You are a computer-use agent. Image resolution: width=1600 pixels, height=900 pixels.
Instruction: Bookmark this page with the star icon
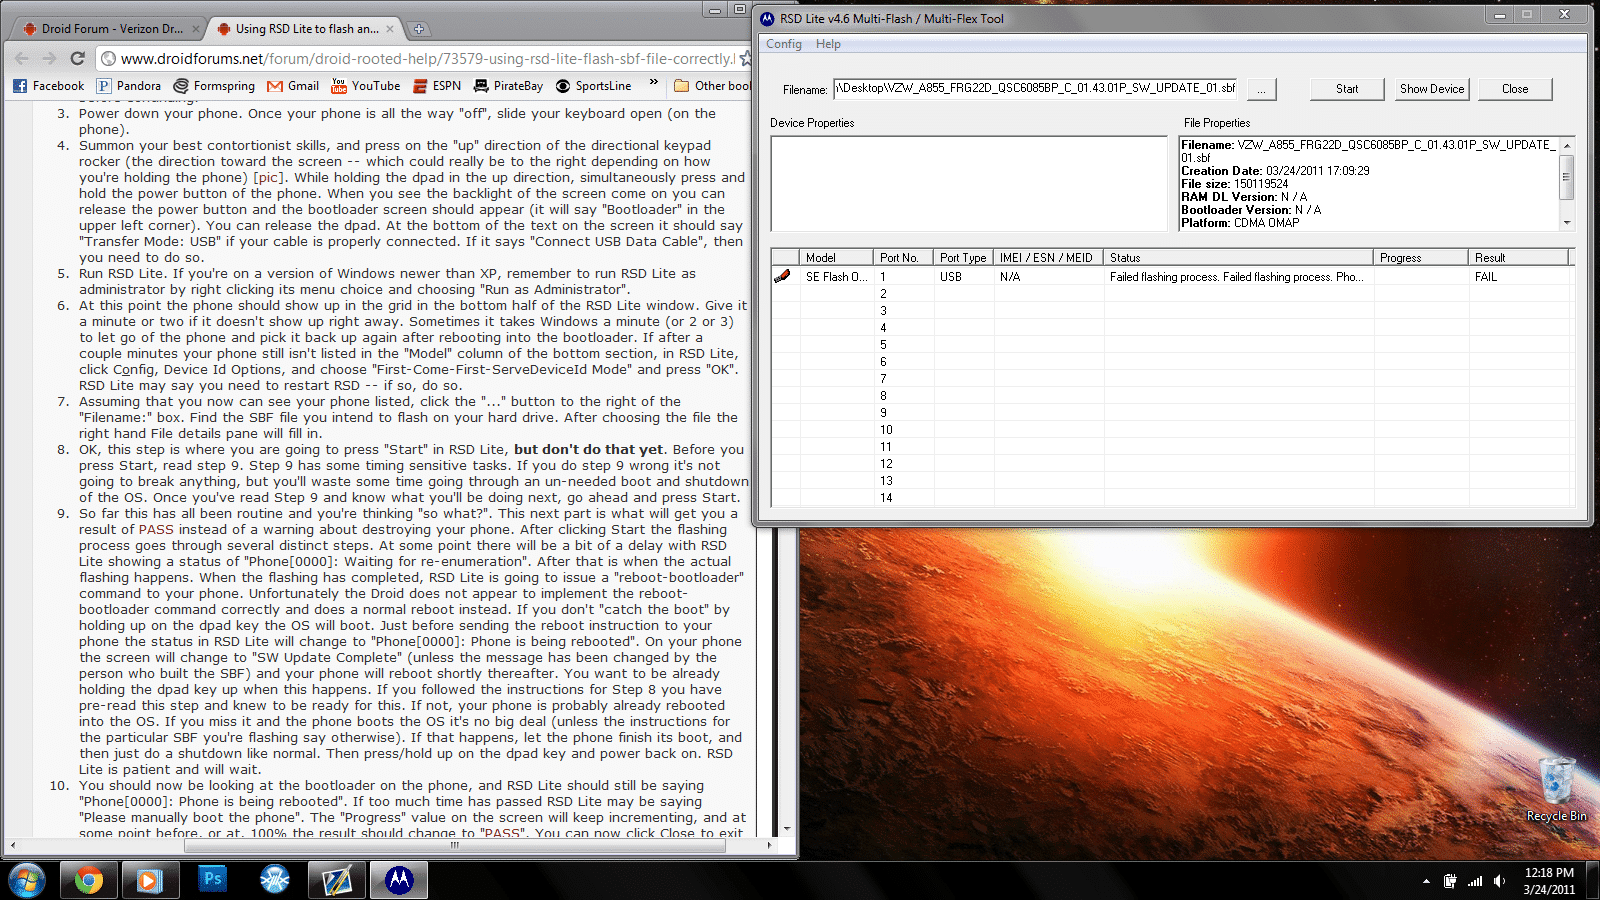click(x=745, y=58)
